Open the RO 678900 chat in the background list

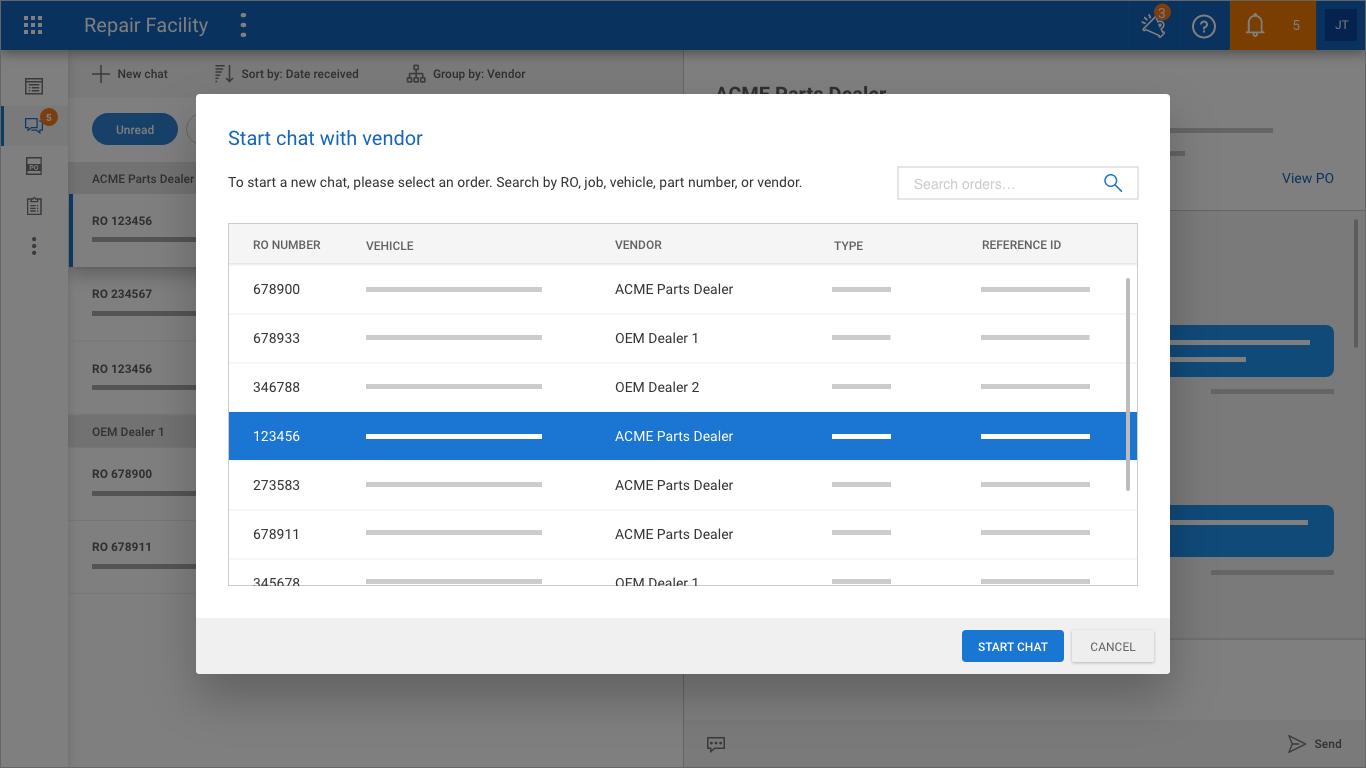click(132, 484)
